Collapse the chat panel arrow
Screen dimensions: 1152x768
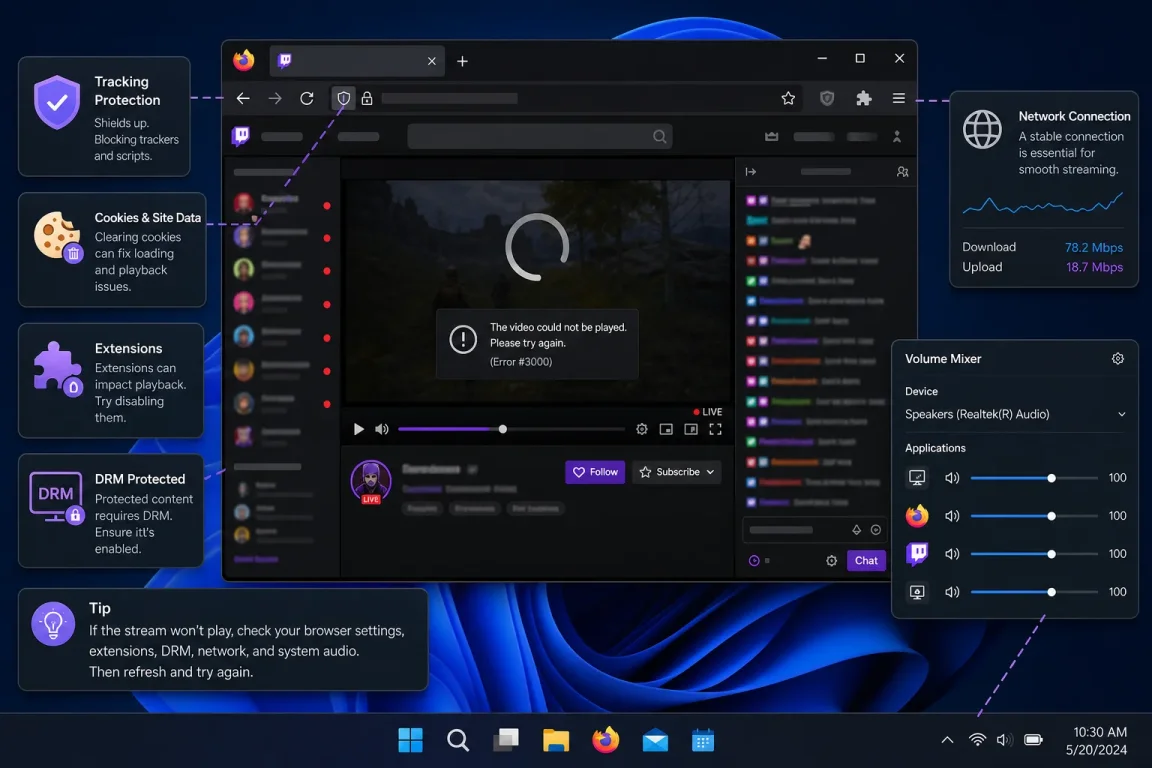point(751,172)
